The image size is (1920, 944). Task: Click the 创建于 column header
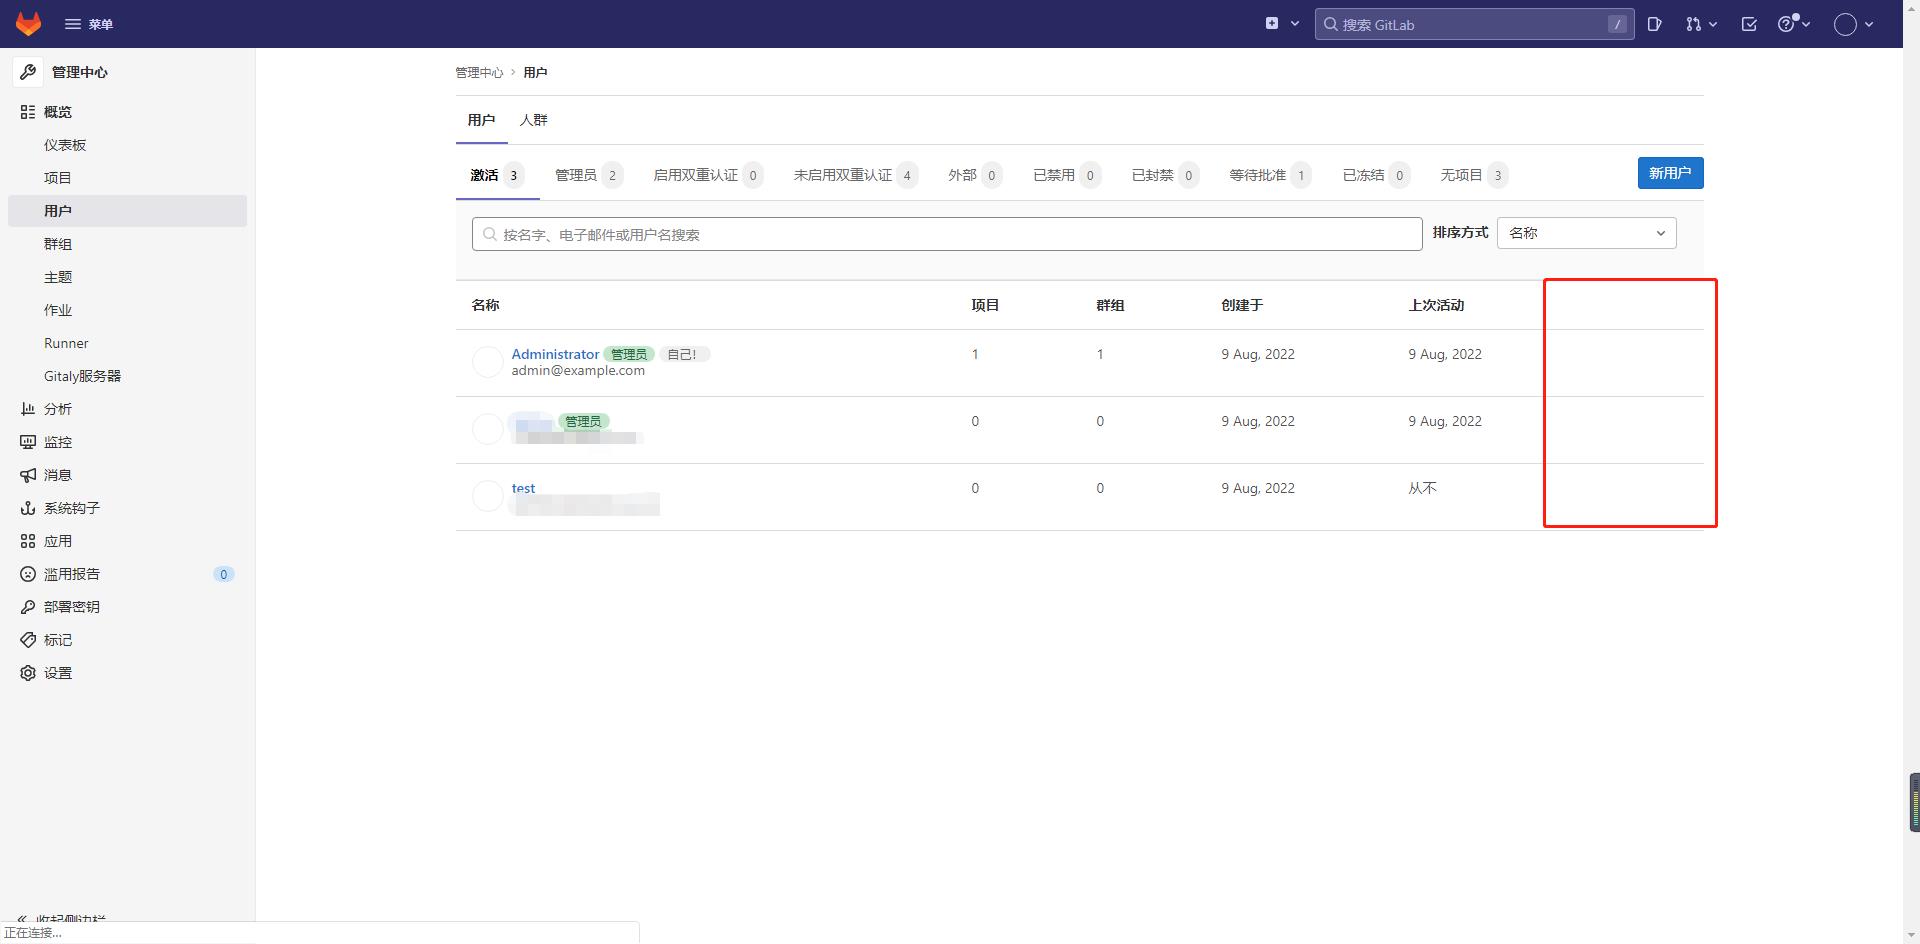1242,305
